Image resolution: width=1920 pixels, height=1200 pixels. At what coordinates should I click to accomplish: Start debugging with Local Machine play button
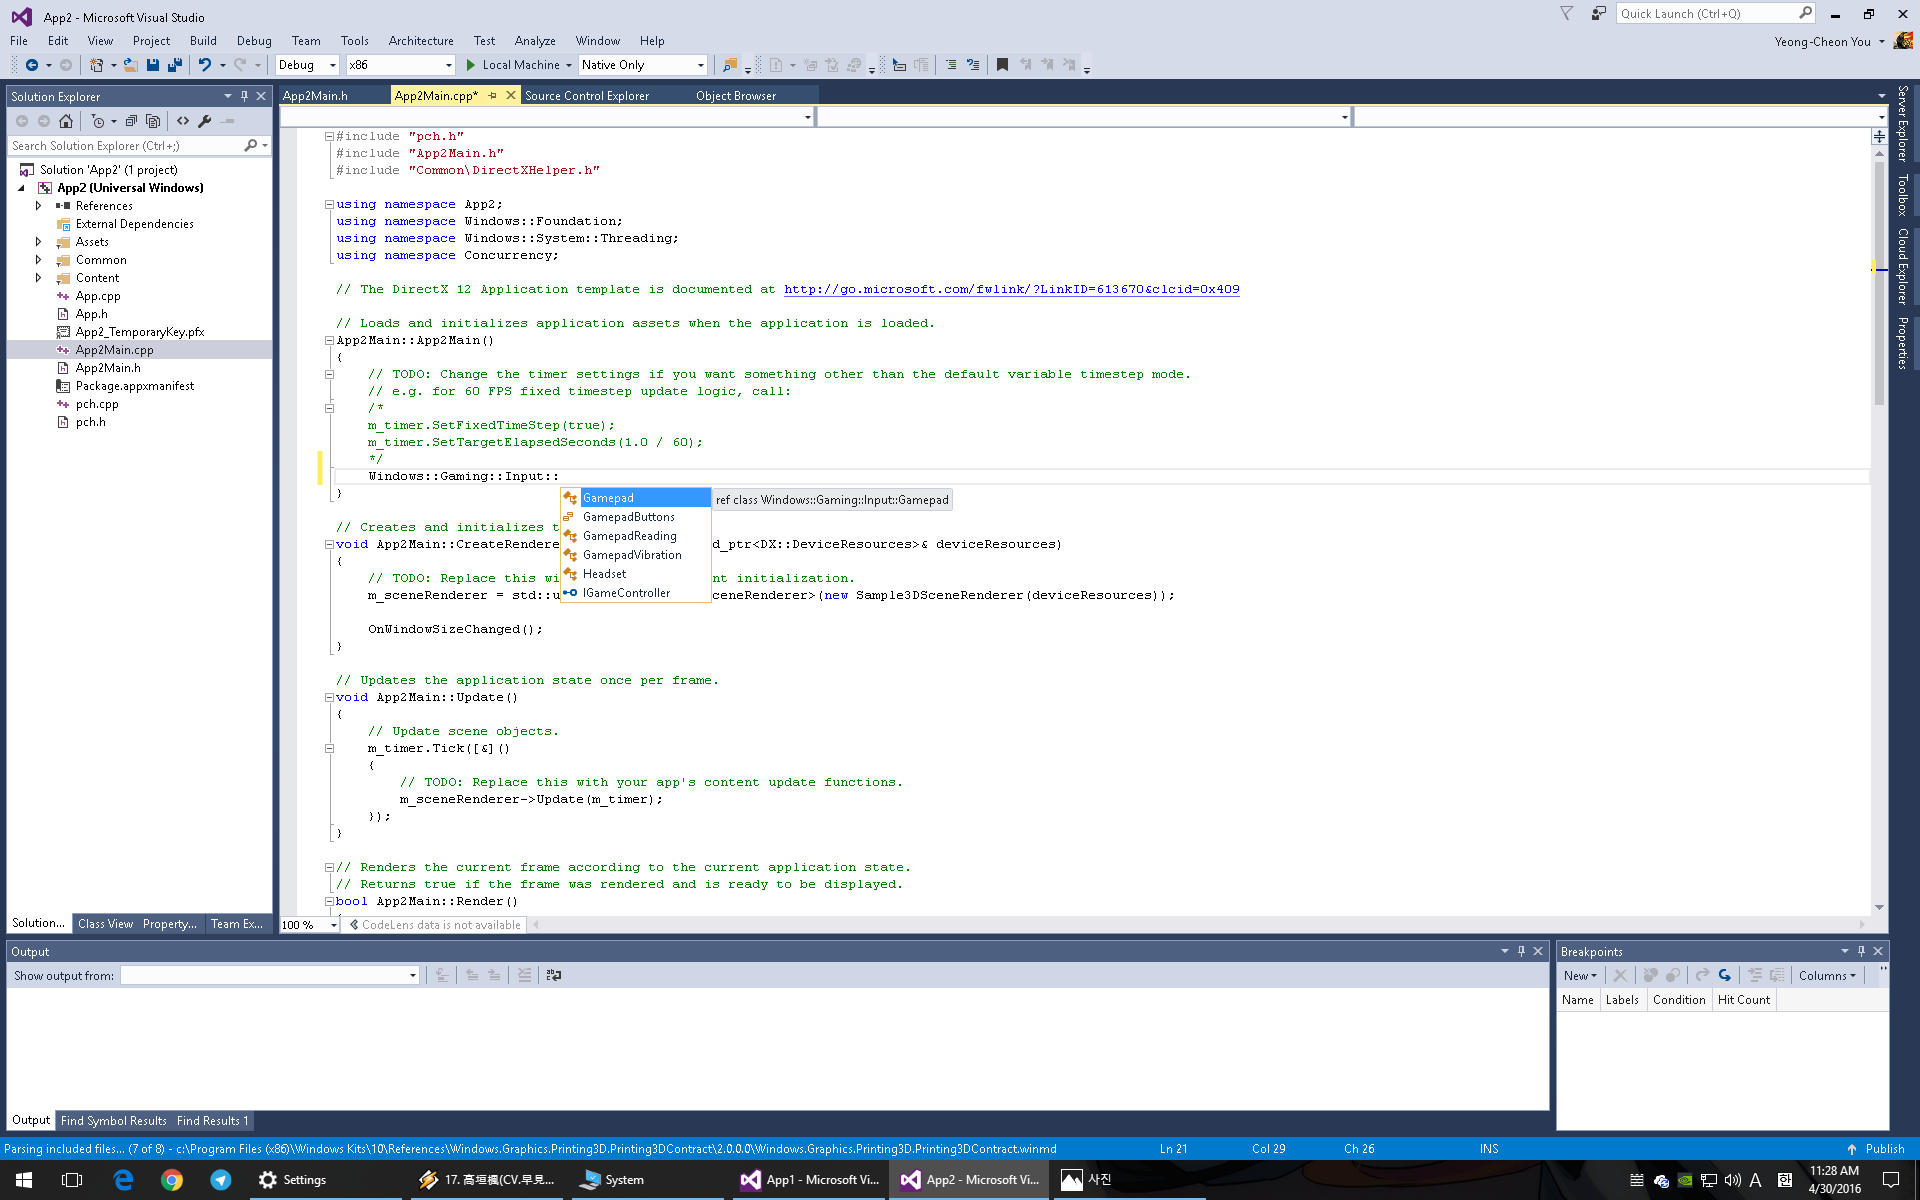point(471,65)
